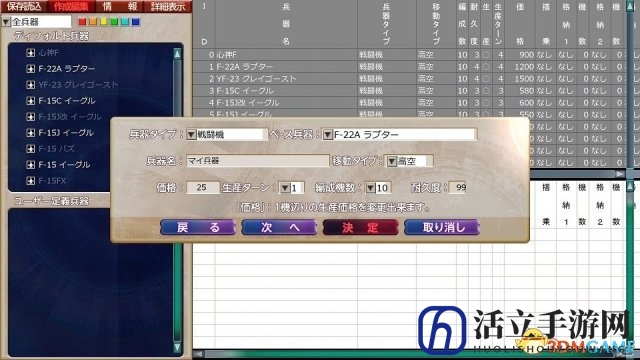Screen dimensions: 640x360
Task: Click table row 2 YF-23 グレイゴースト
Action: pos(409,78)
